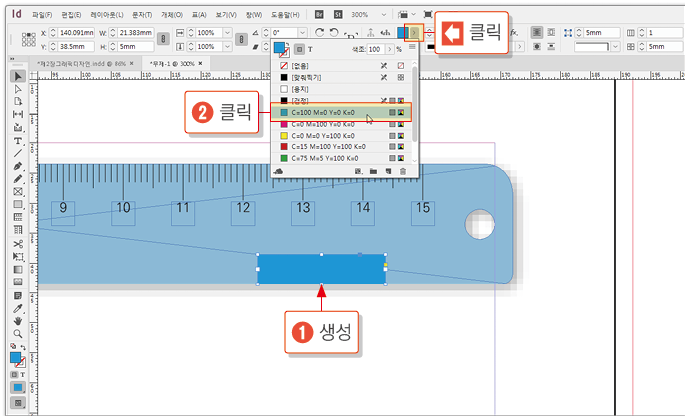Click rotate 90° clockwise icon
Screen dimensions: 685x416
[x=320, y=33]
